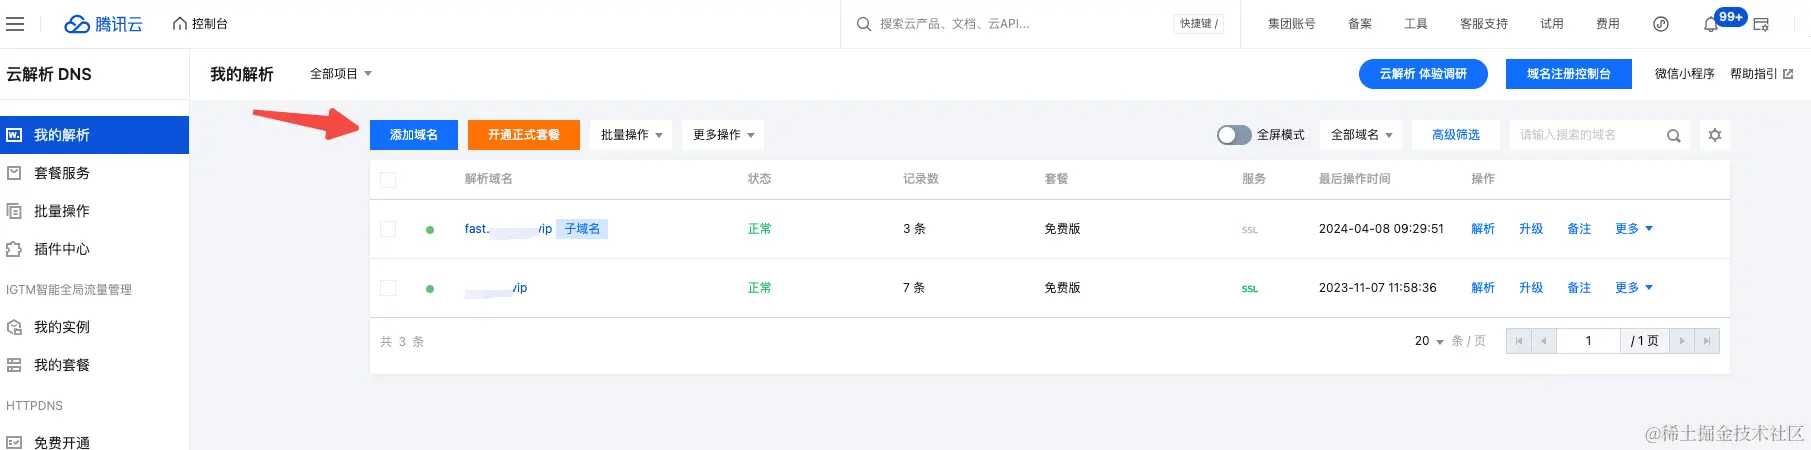The height and width of the screenshot is (450, 1811).
Task: Open the hamburger navigation menu
Action: click(15, 24)
